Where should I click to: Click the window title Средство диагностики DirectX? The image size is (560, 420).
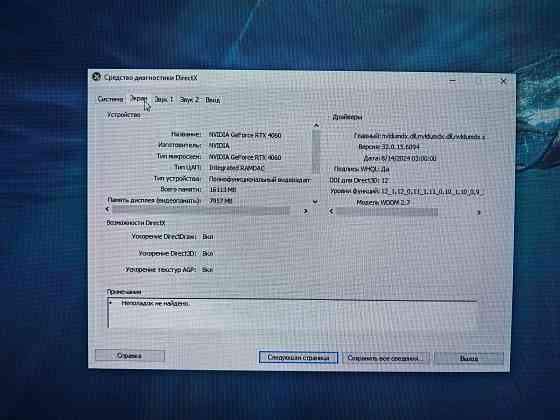pyautogui.click(x=150, y=78)
